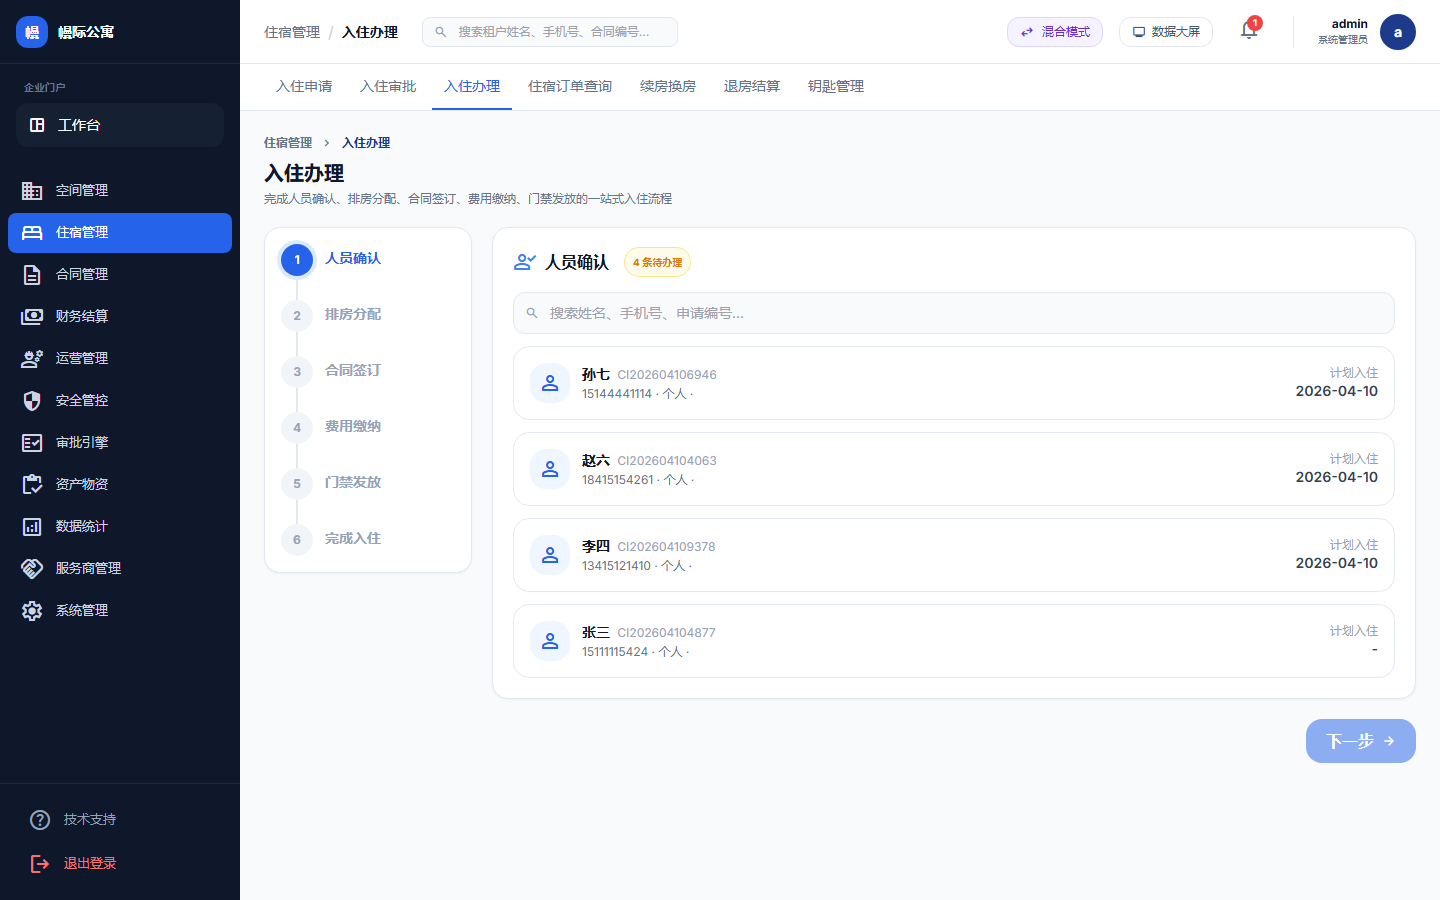Click the person search input field
This screenshot has width=1440, height=900.
point(953,313)
